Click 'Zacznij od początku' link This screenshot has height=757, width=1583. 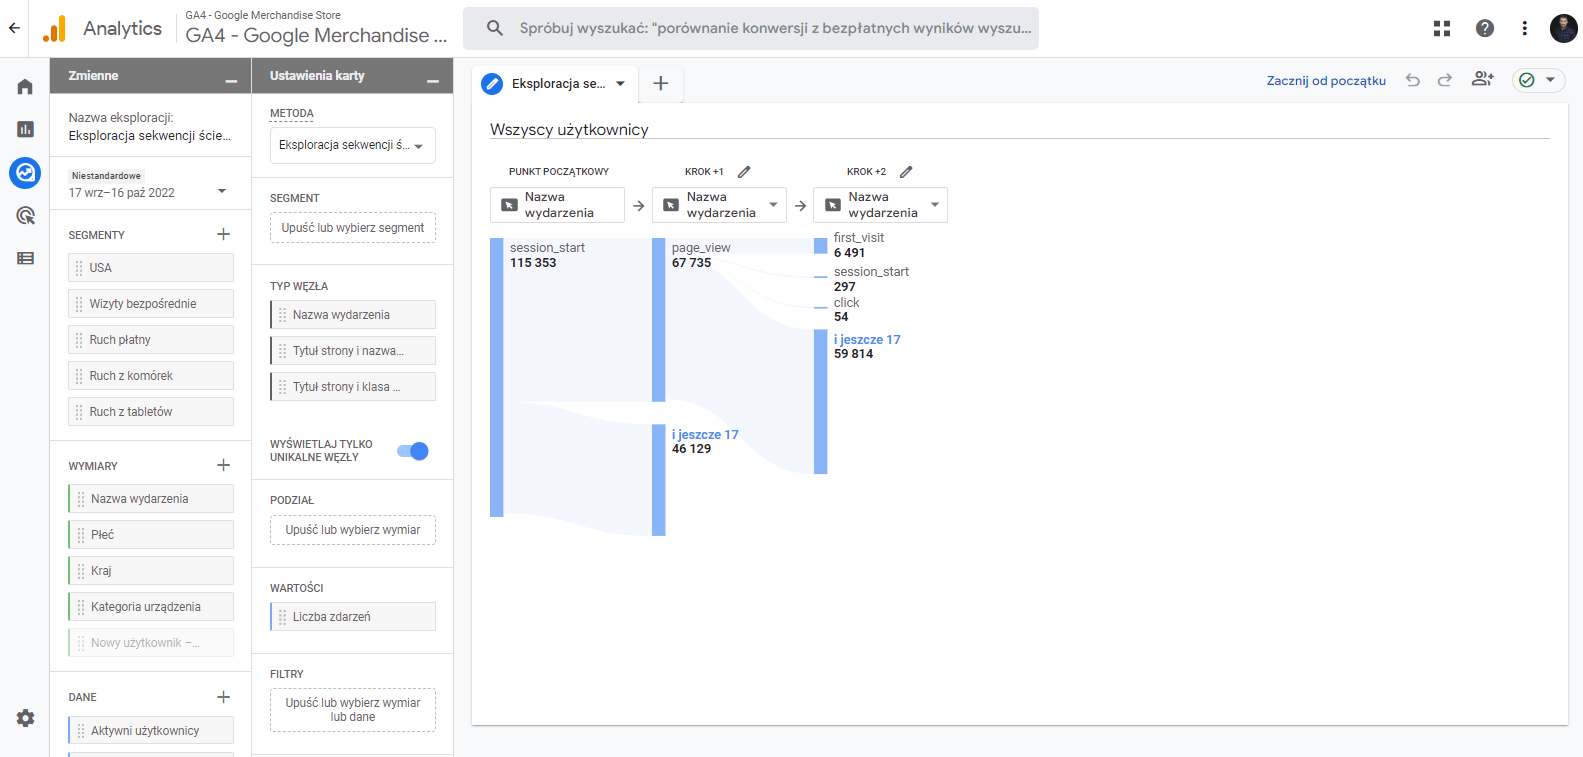(1325, 81)
